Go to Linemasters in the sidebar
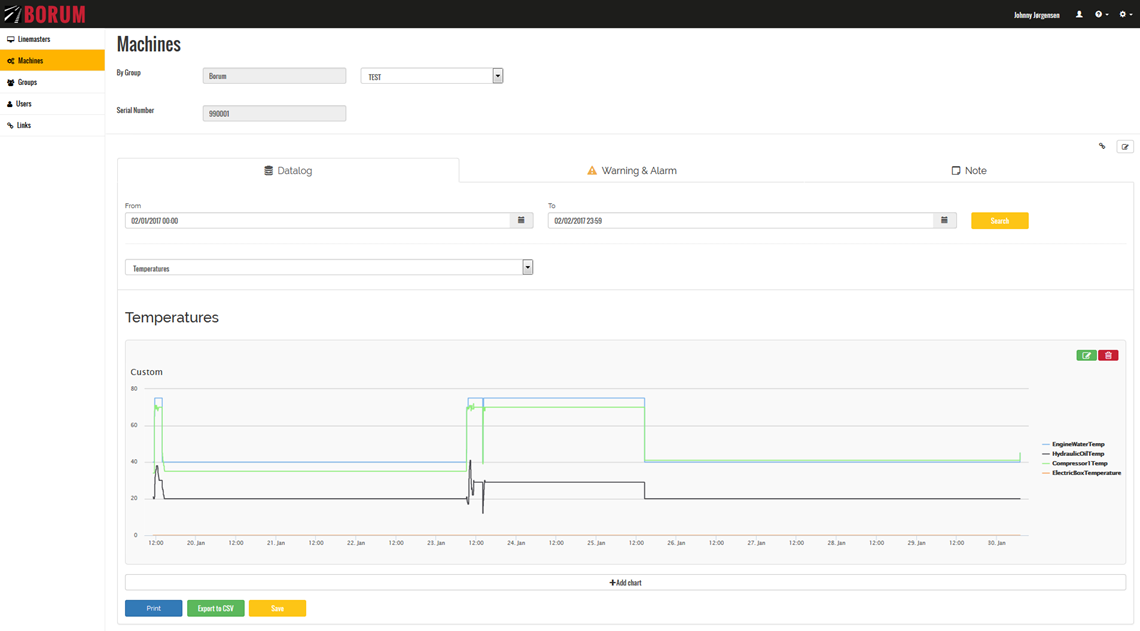The width and height of the screenshot is (1140, 631). [x=33, y=39]
